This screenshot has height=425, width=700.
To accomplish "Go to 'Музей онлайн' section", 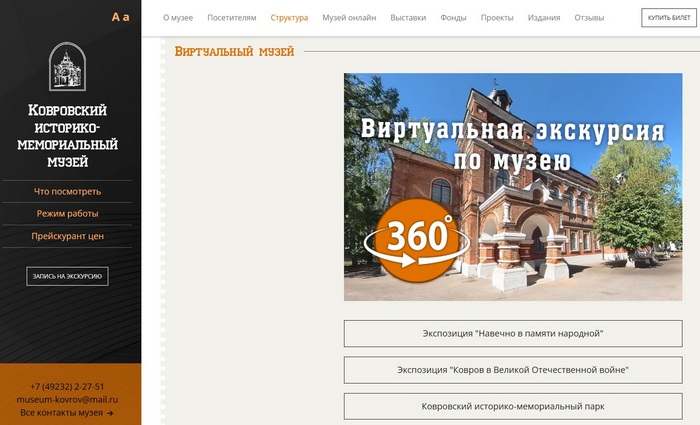I will 348,18.
